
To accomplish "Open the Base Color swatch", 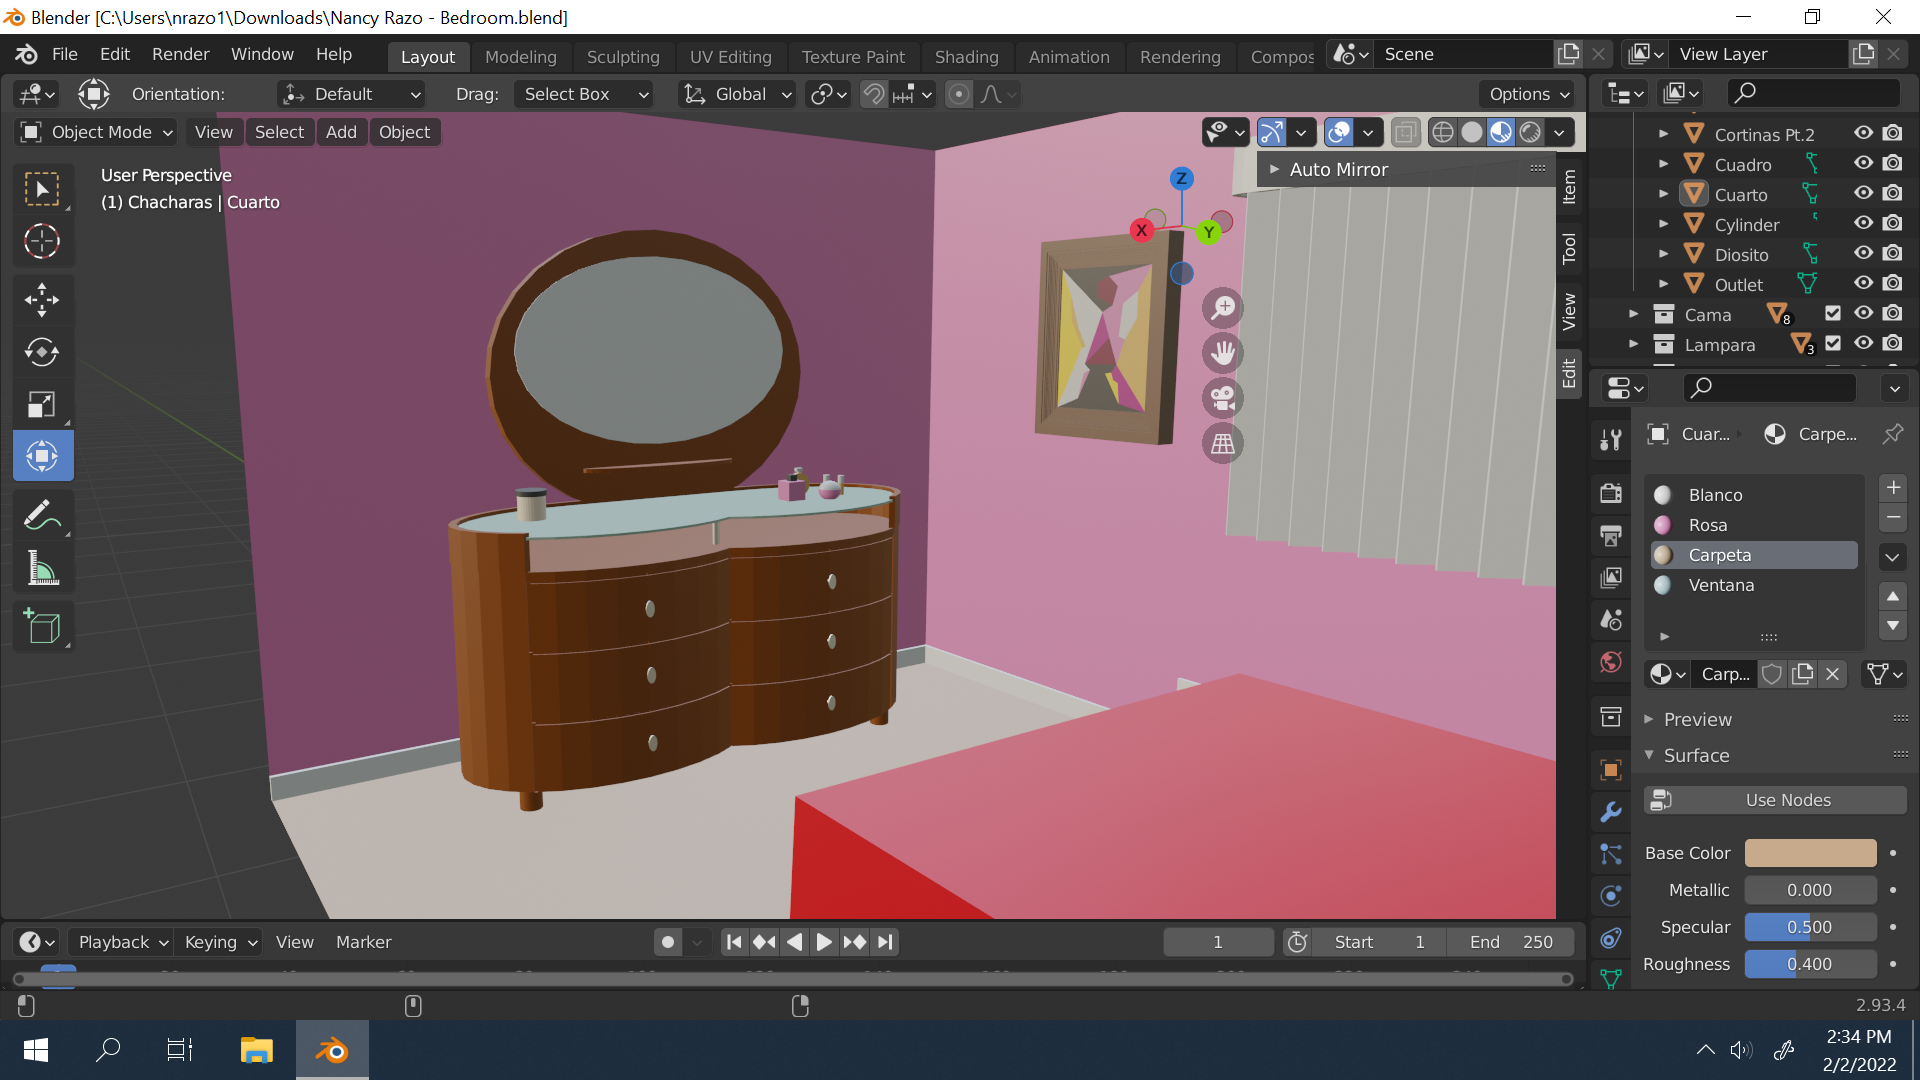I will 1810,853.
